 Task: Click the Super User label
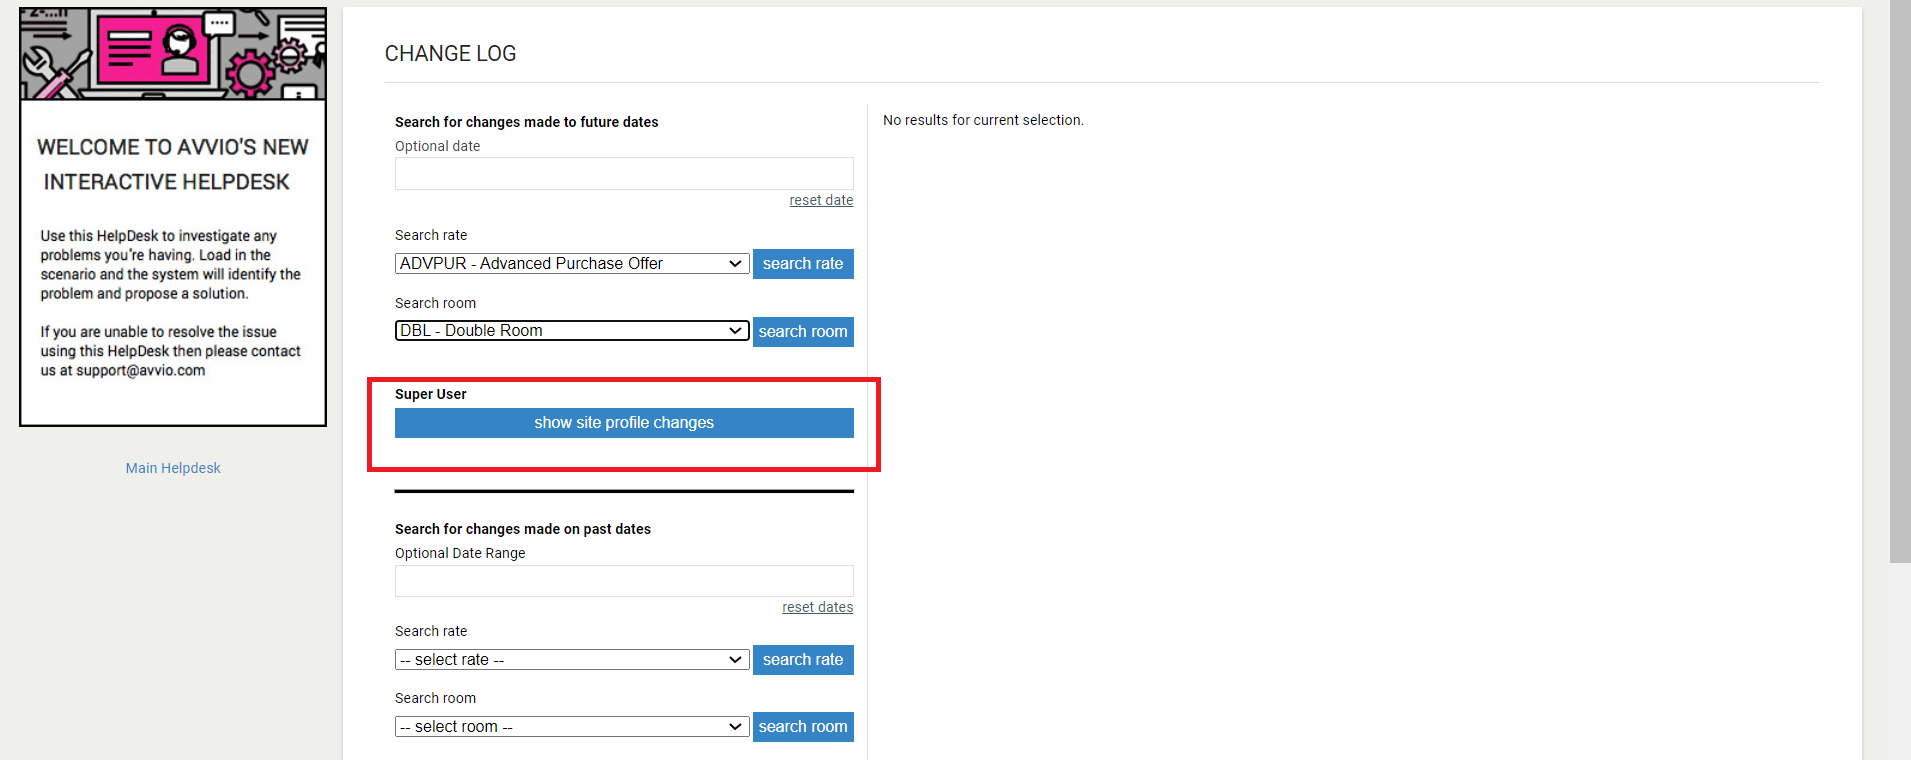tap(431, 394)
